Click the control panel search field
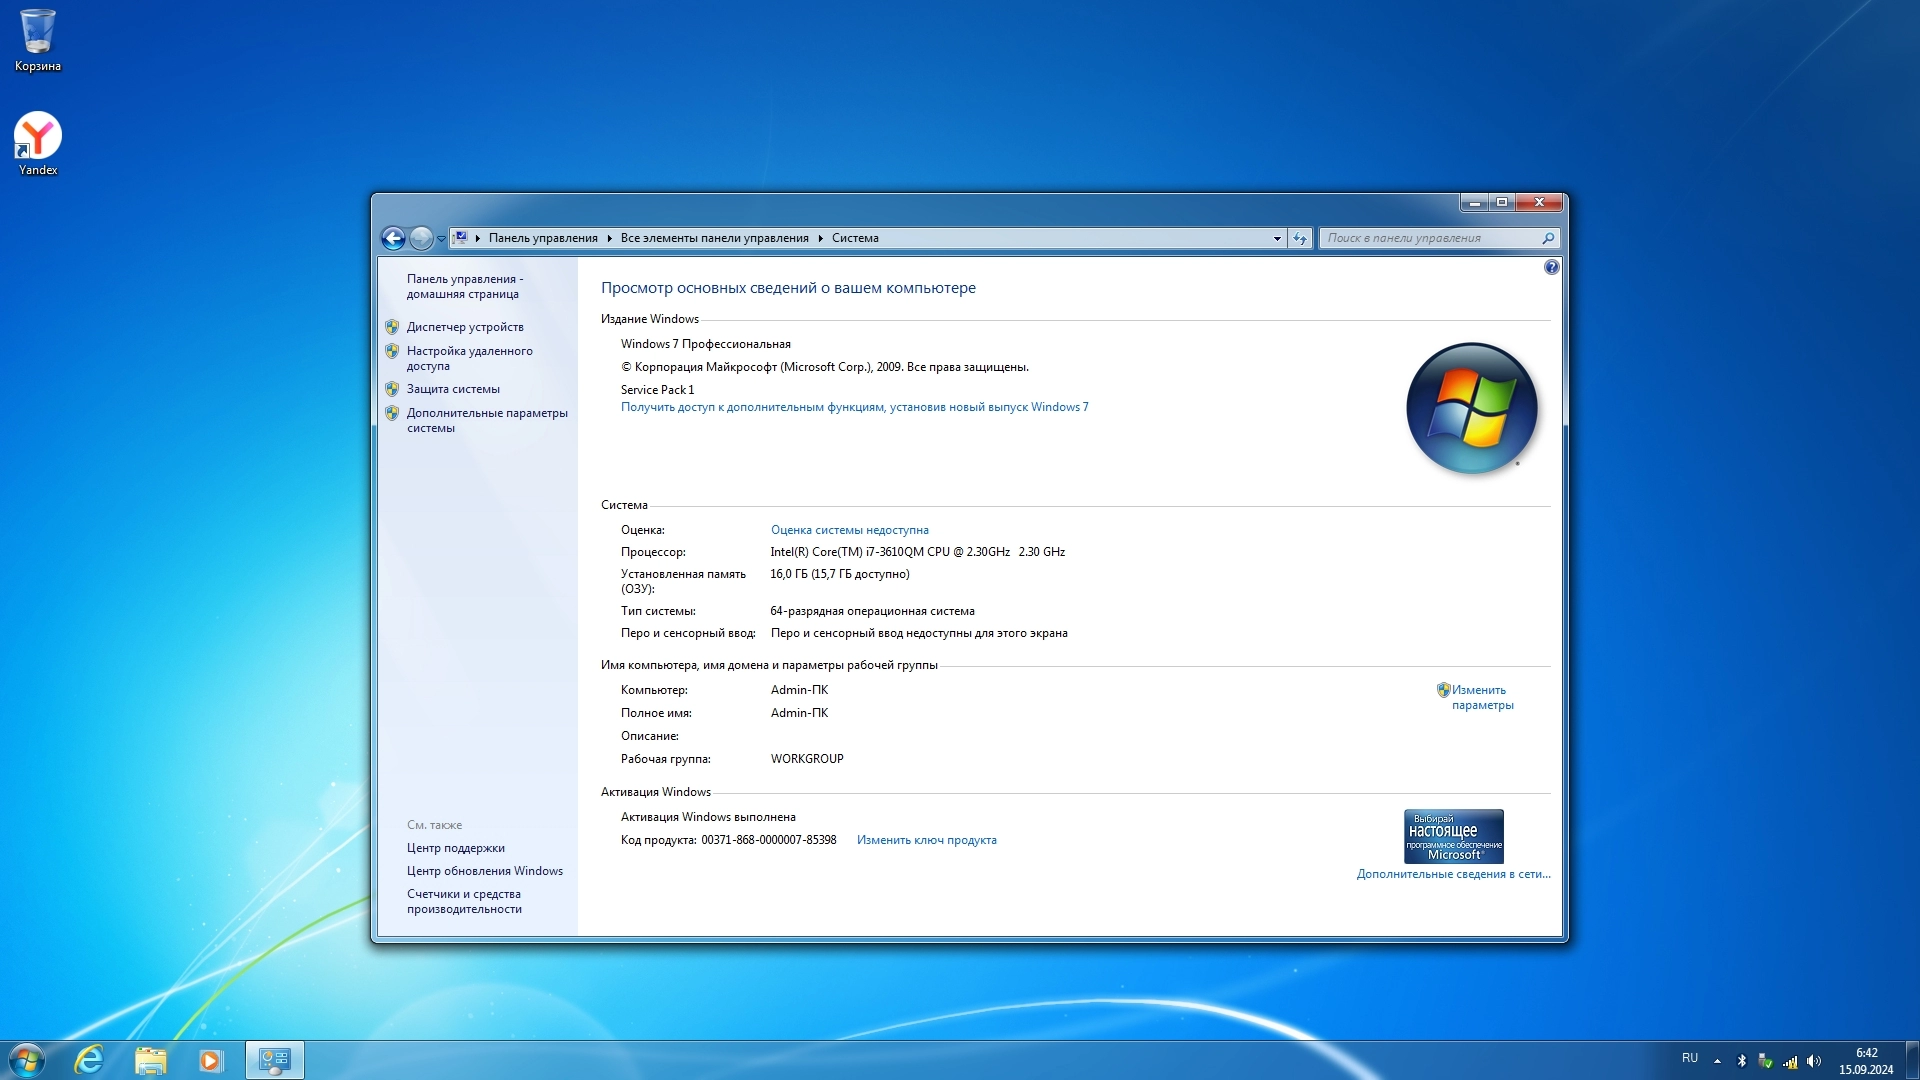This screenshot has width=1920, height=1080. tap(1428, 238)
